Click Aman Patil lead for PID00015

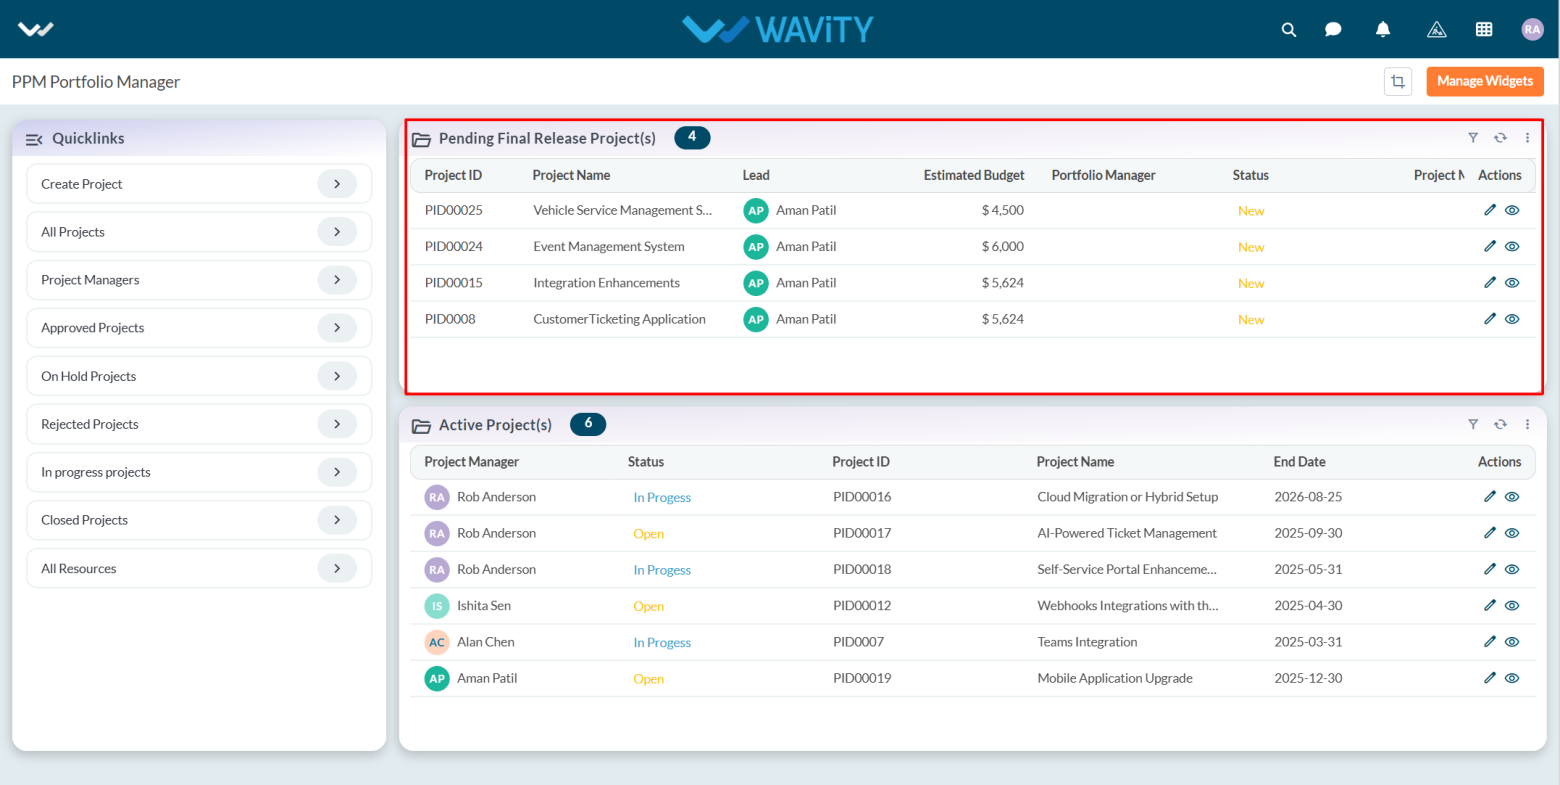790,283
